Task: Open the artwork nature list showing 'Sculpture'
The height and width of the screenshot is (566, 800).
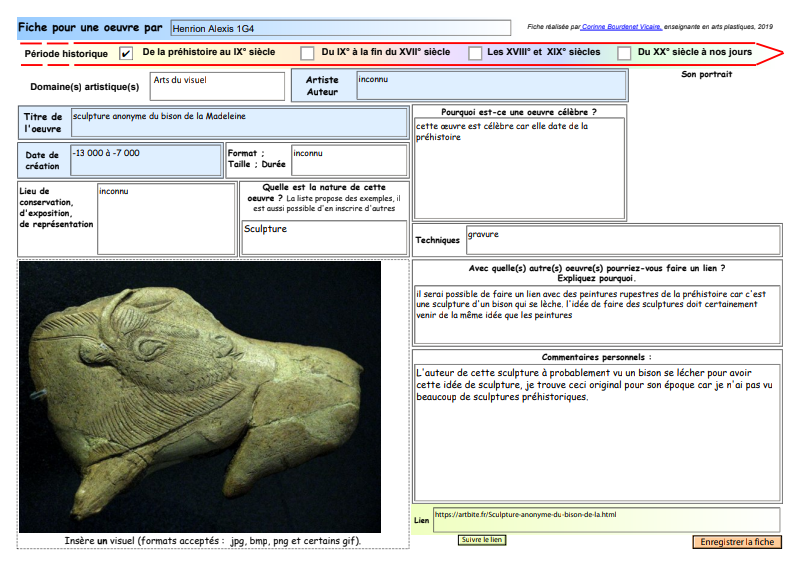Action: (324, 235)
